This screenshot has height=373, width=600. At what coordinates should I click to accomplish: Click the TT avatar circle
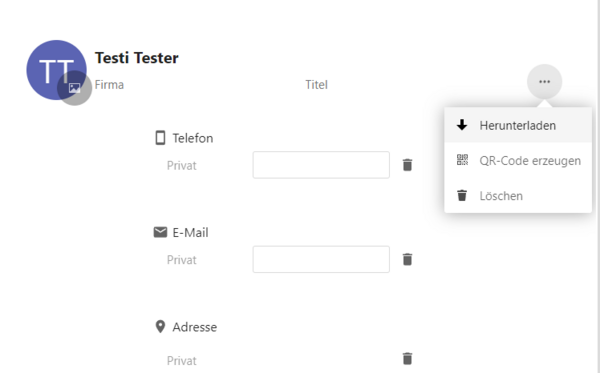click(x=56, y=70)
